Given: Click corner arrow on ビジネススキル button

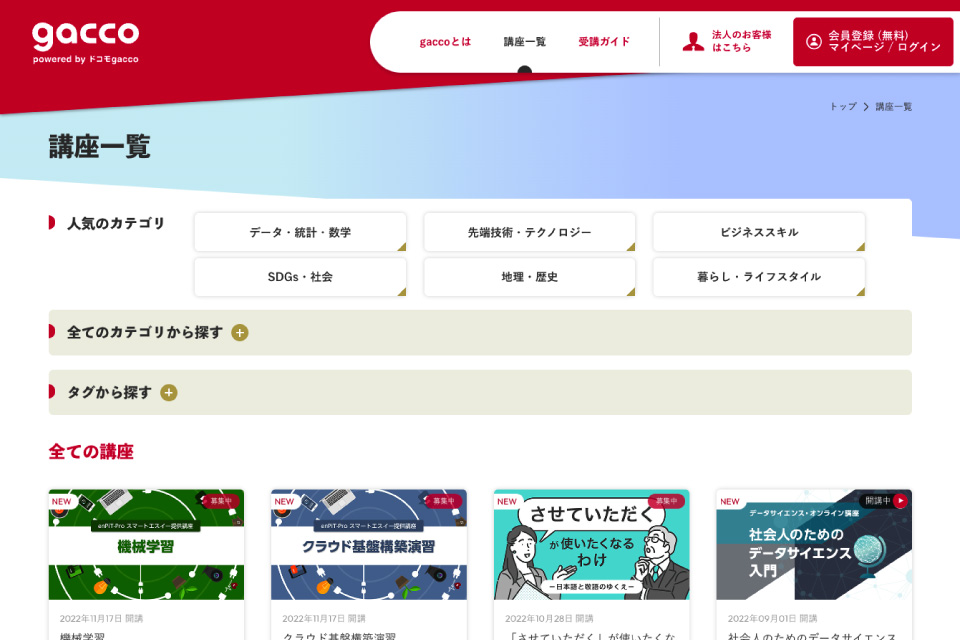Looking at the screenshot, I should click(x=861, y=248).
